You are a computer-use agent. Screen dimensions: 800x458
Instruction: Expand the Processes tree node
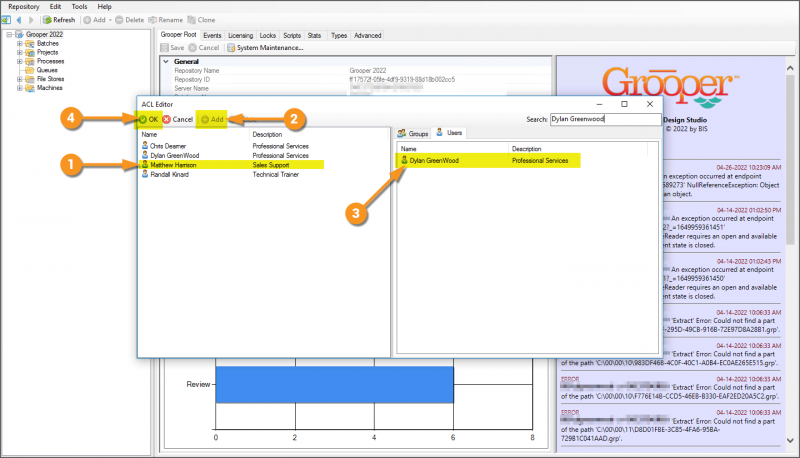[19, 61]
